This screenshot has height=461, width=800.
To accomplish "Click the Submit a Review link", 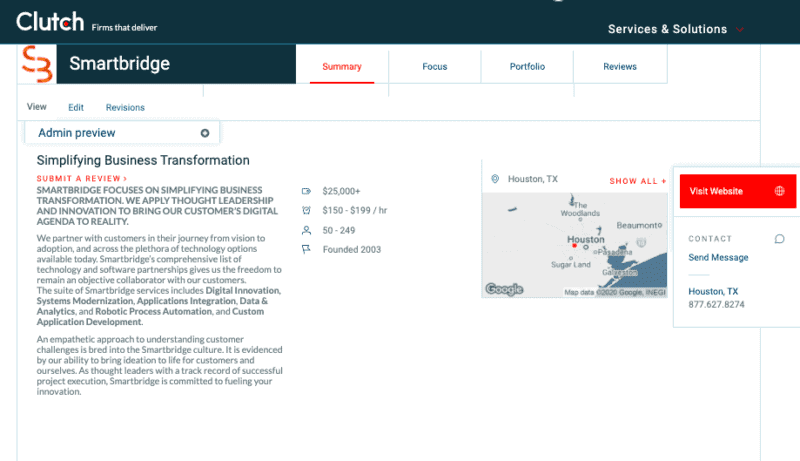I will [82, 178].
